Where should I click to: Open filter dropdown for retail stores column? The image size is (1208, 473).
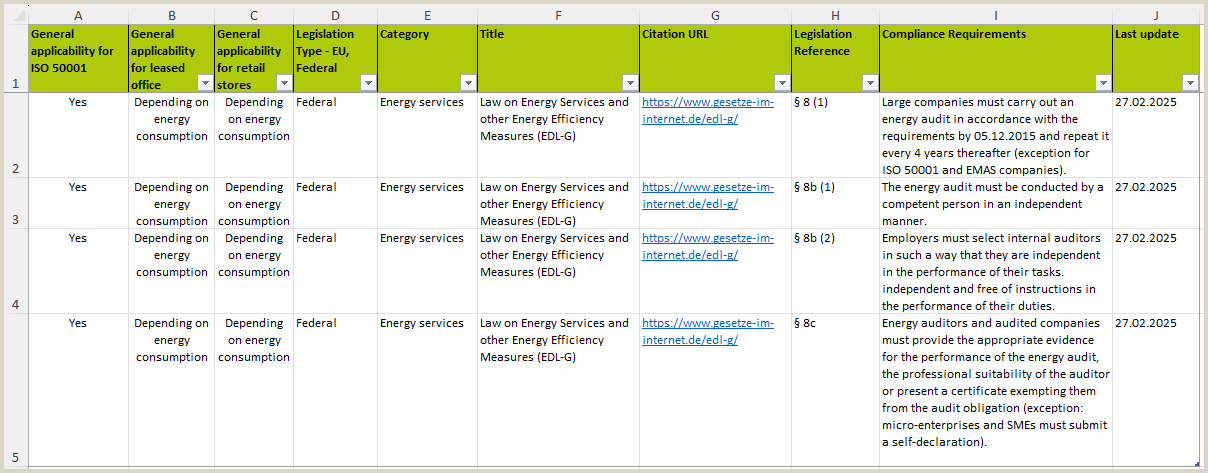coord(284,83)
